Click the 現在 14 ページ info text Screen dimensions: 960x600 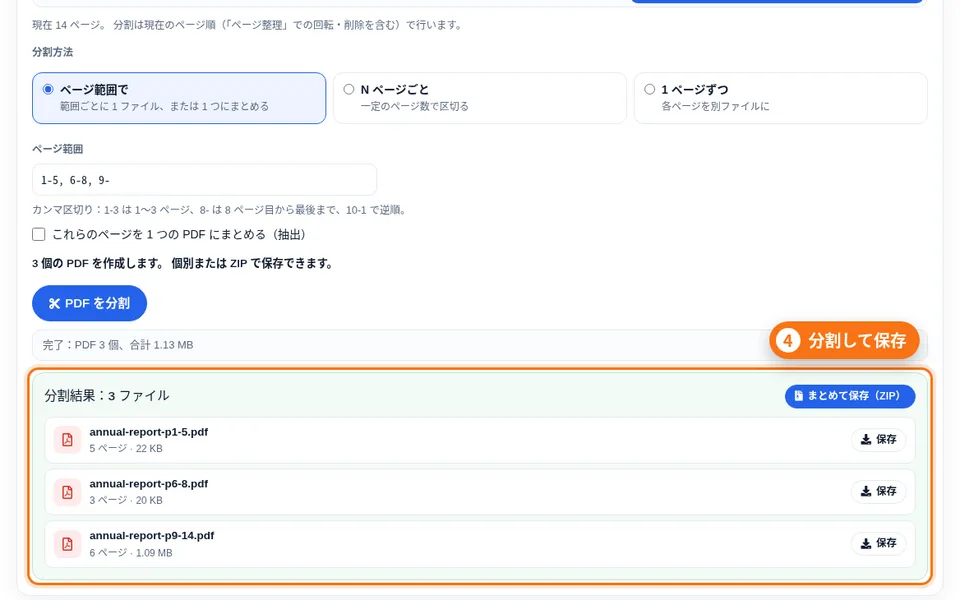[247, 25]
